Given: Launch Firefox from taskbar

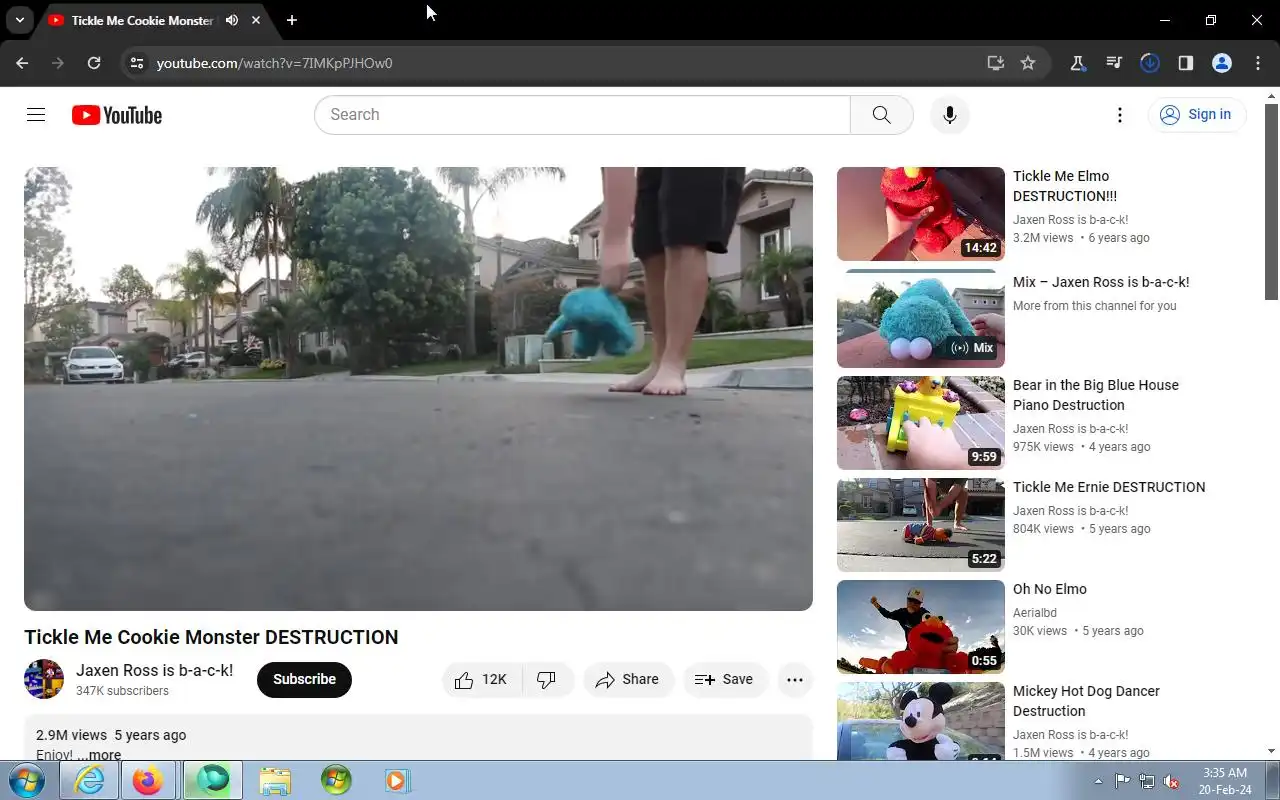Looking at the screenshot, I should point(148,780).
